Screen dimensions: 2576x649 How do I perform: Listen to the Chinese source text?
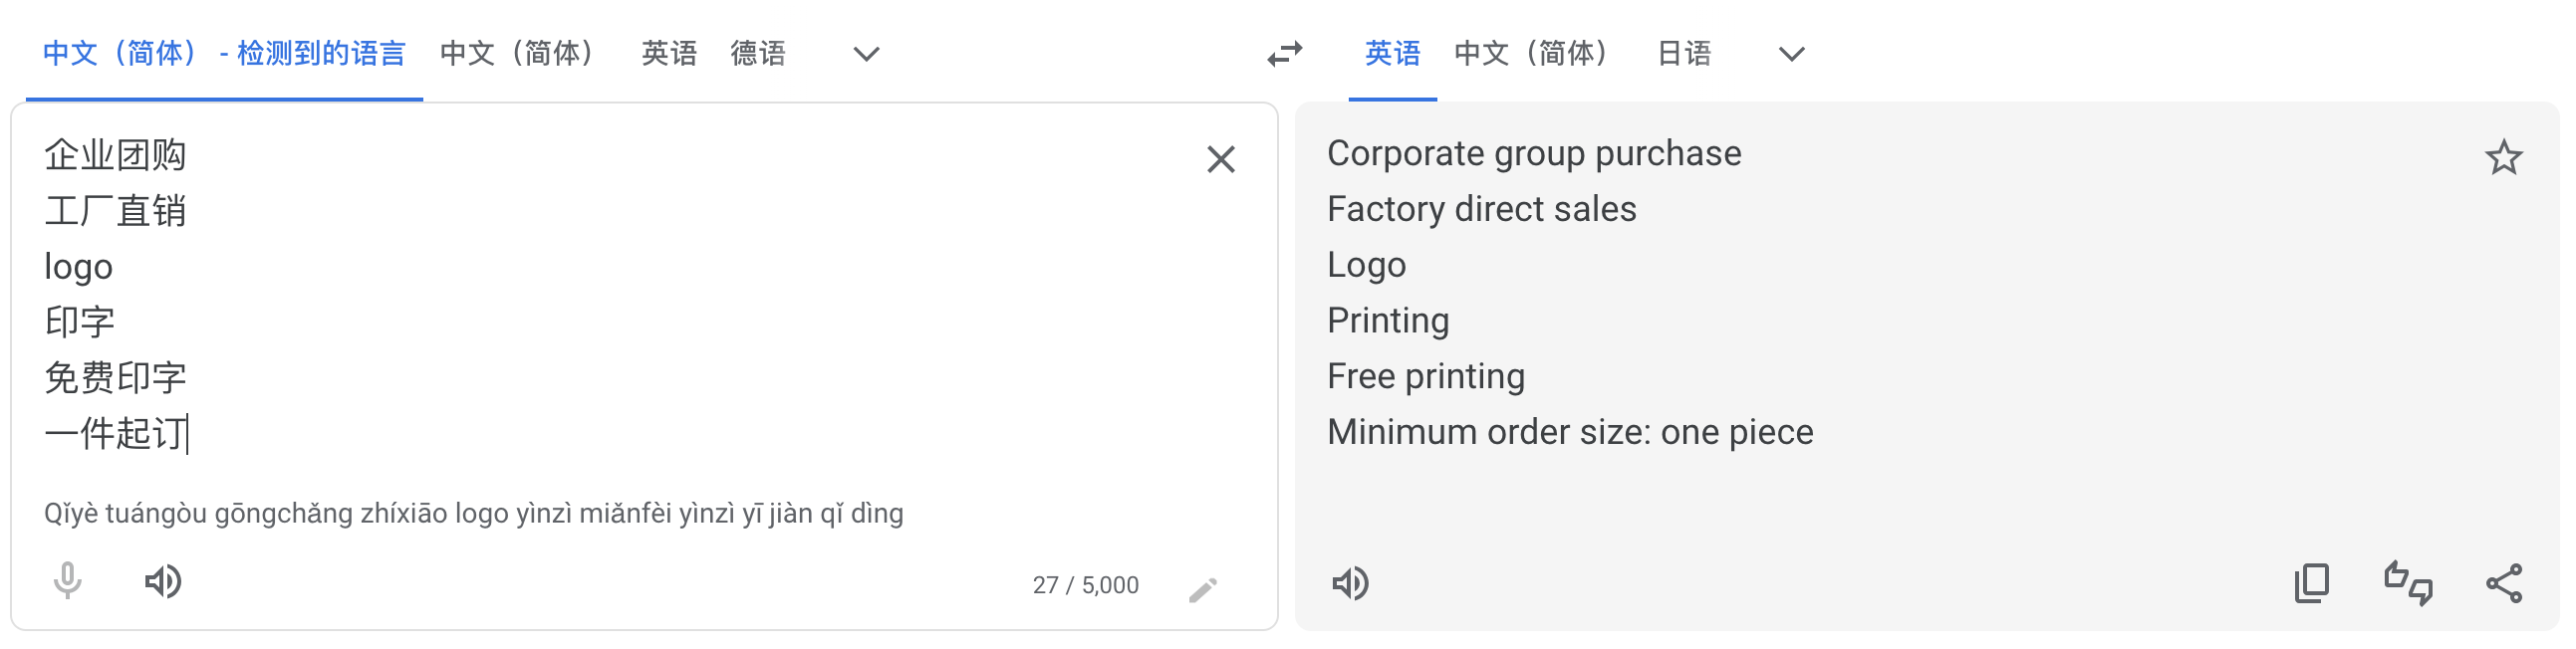[x=165, y=583]
